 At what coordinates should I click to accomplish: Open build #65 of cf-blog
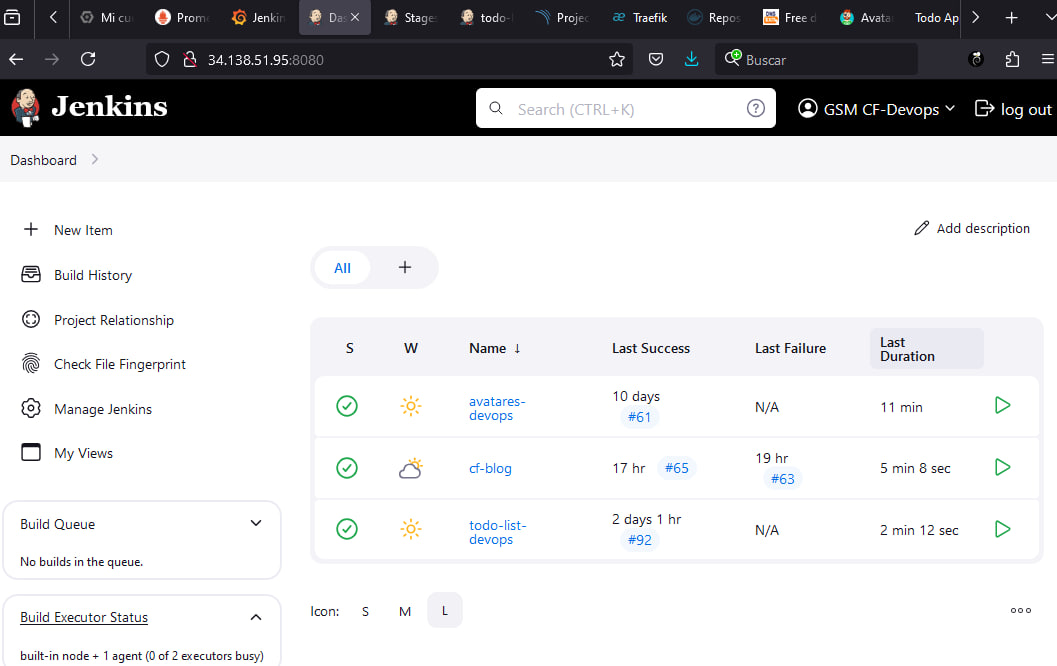[x=677, y=468]
